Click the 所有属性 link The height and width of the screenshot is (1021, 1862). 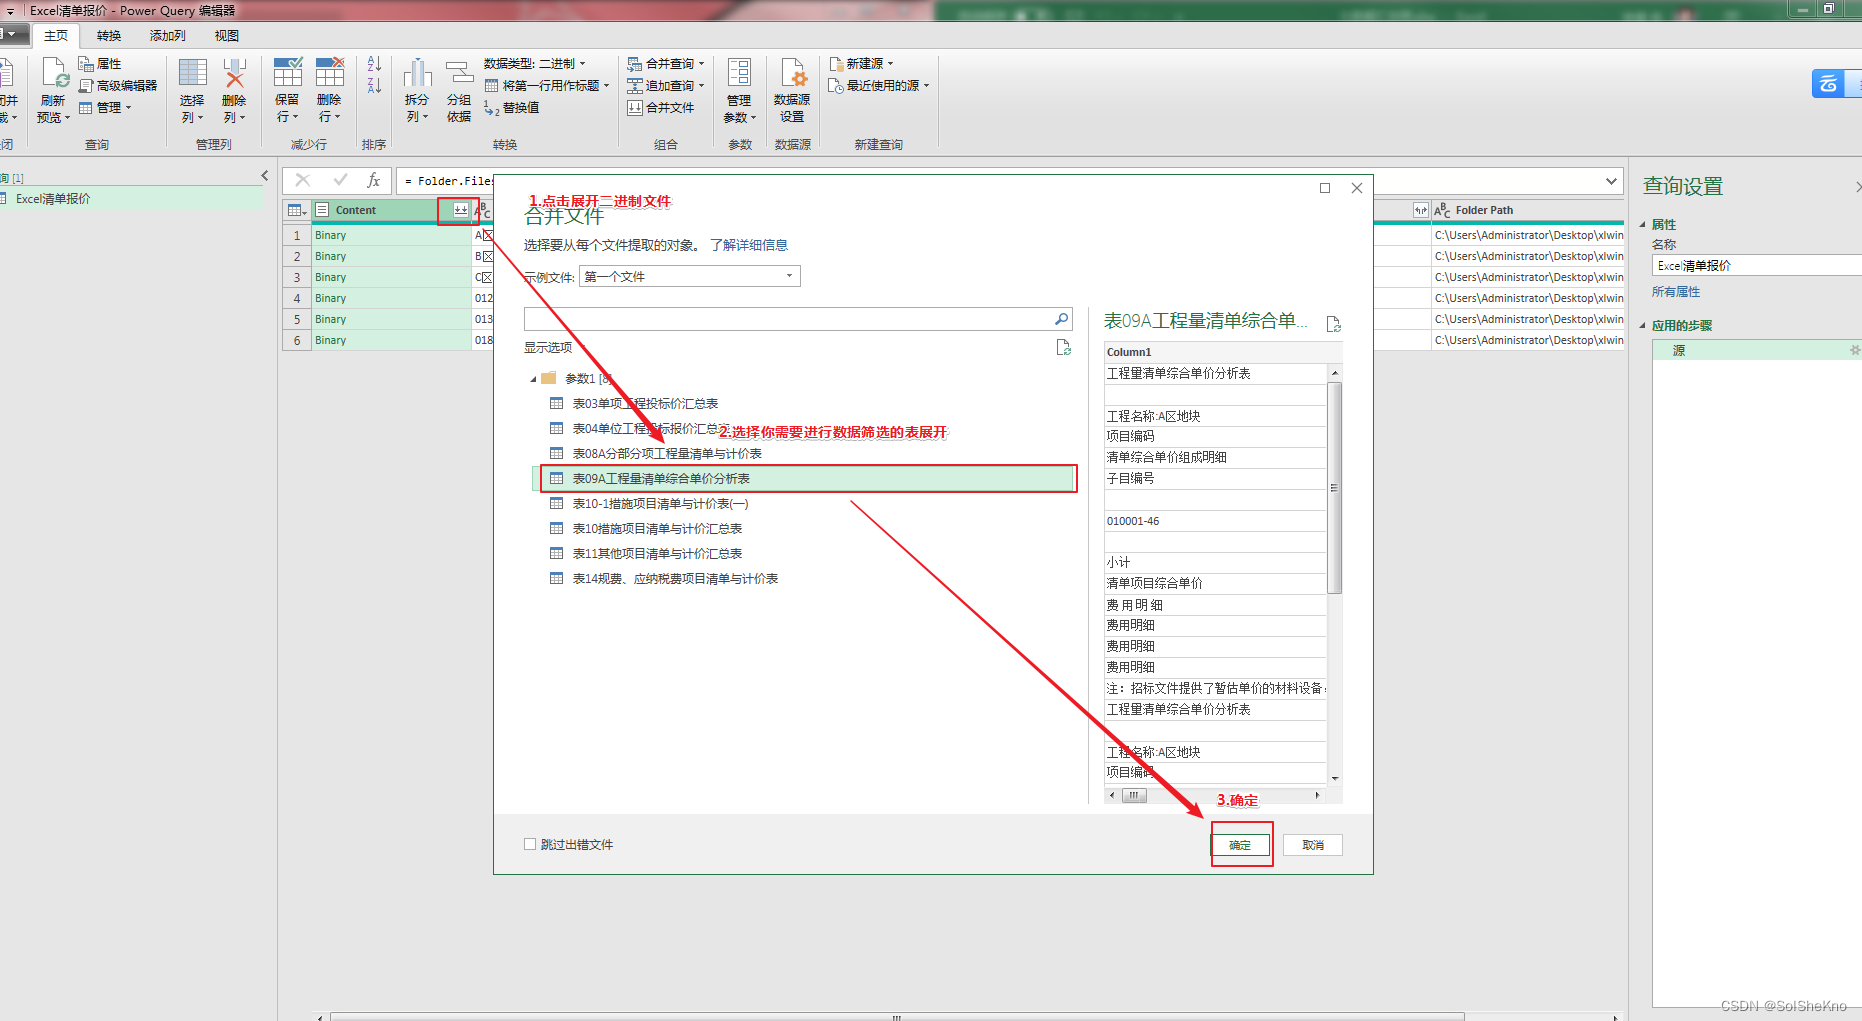coord(1676,292)
